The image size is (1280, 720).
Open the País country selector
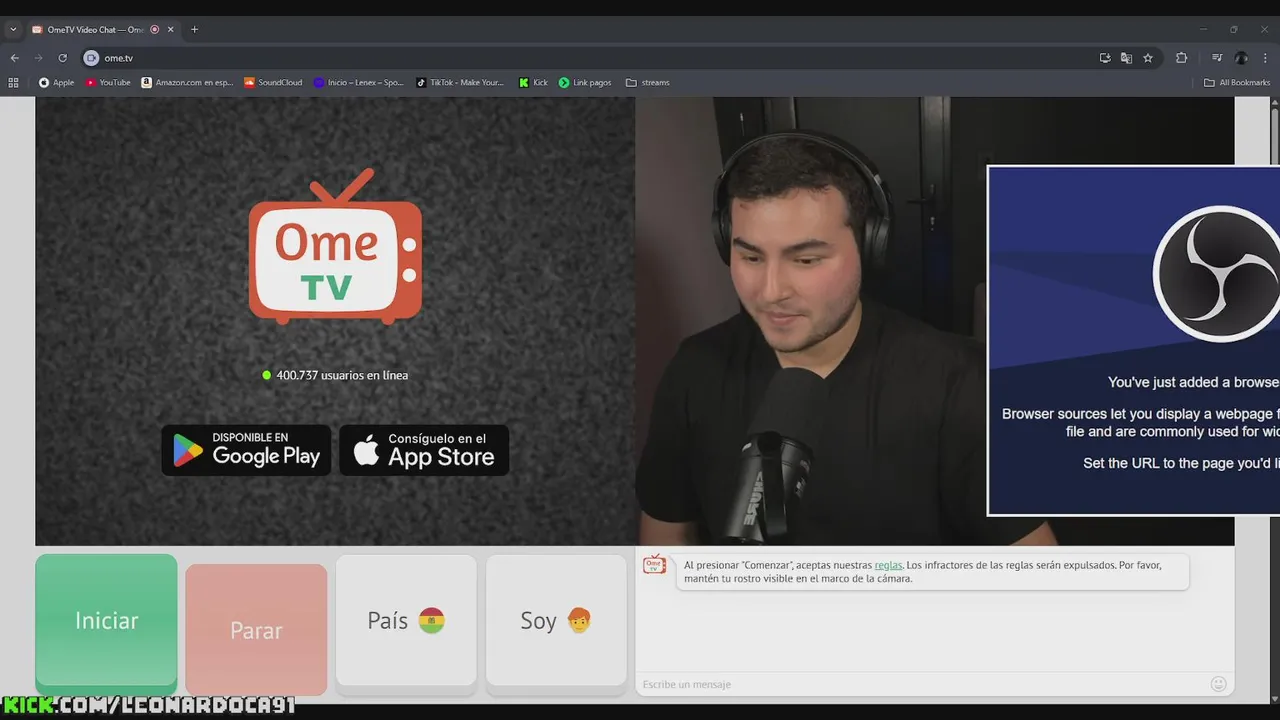pyautogui.click(x=406, y=621)
